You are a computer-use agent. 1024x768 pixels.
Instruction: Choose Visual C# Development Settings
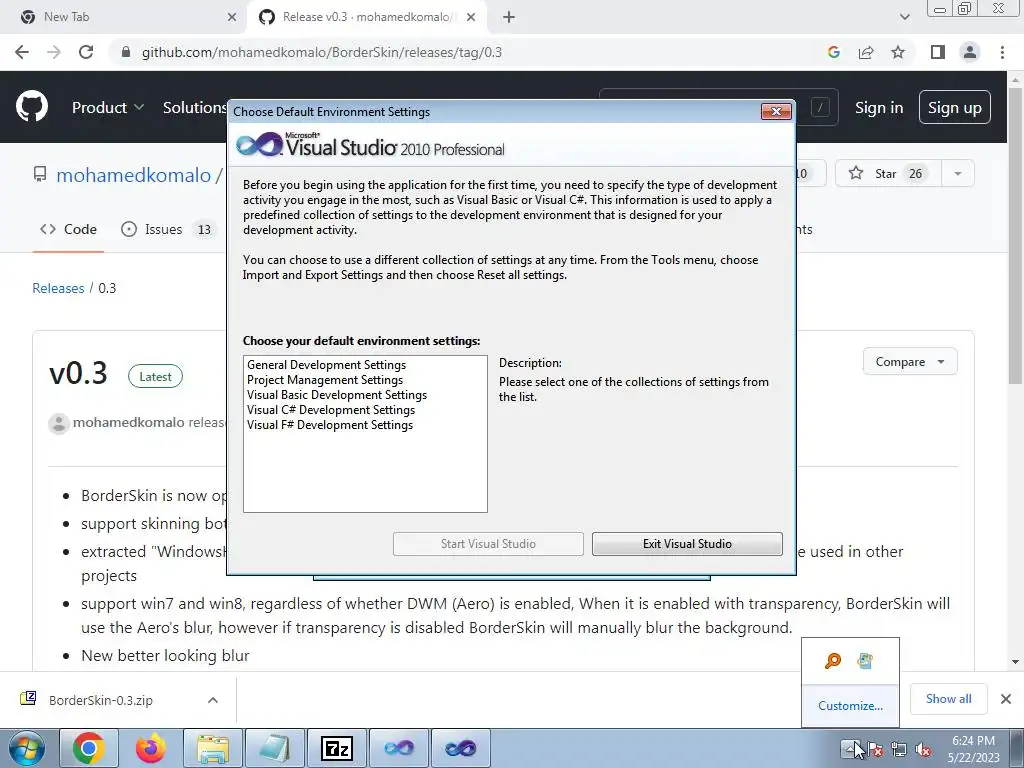point(330,410)
